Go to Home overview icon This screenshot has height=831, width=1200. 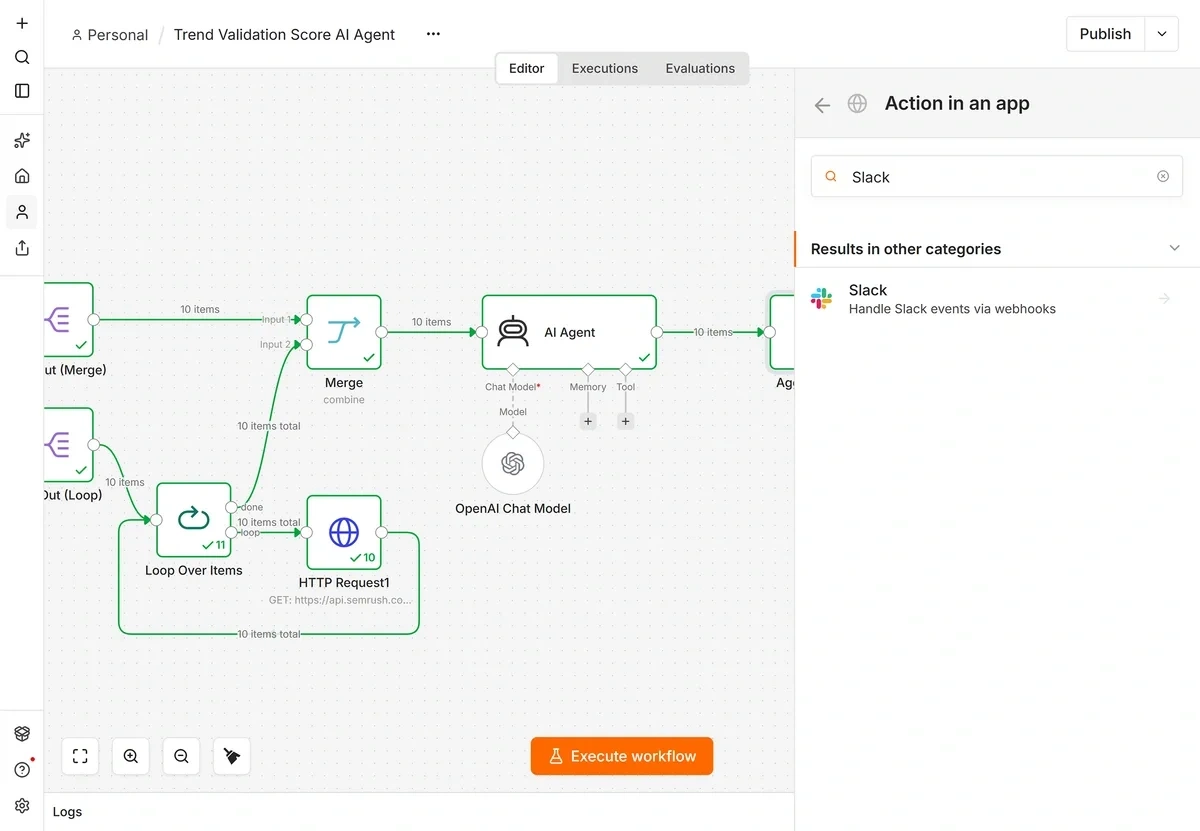[22, 176]
